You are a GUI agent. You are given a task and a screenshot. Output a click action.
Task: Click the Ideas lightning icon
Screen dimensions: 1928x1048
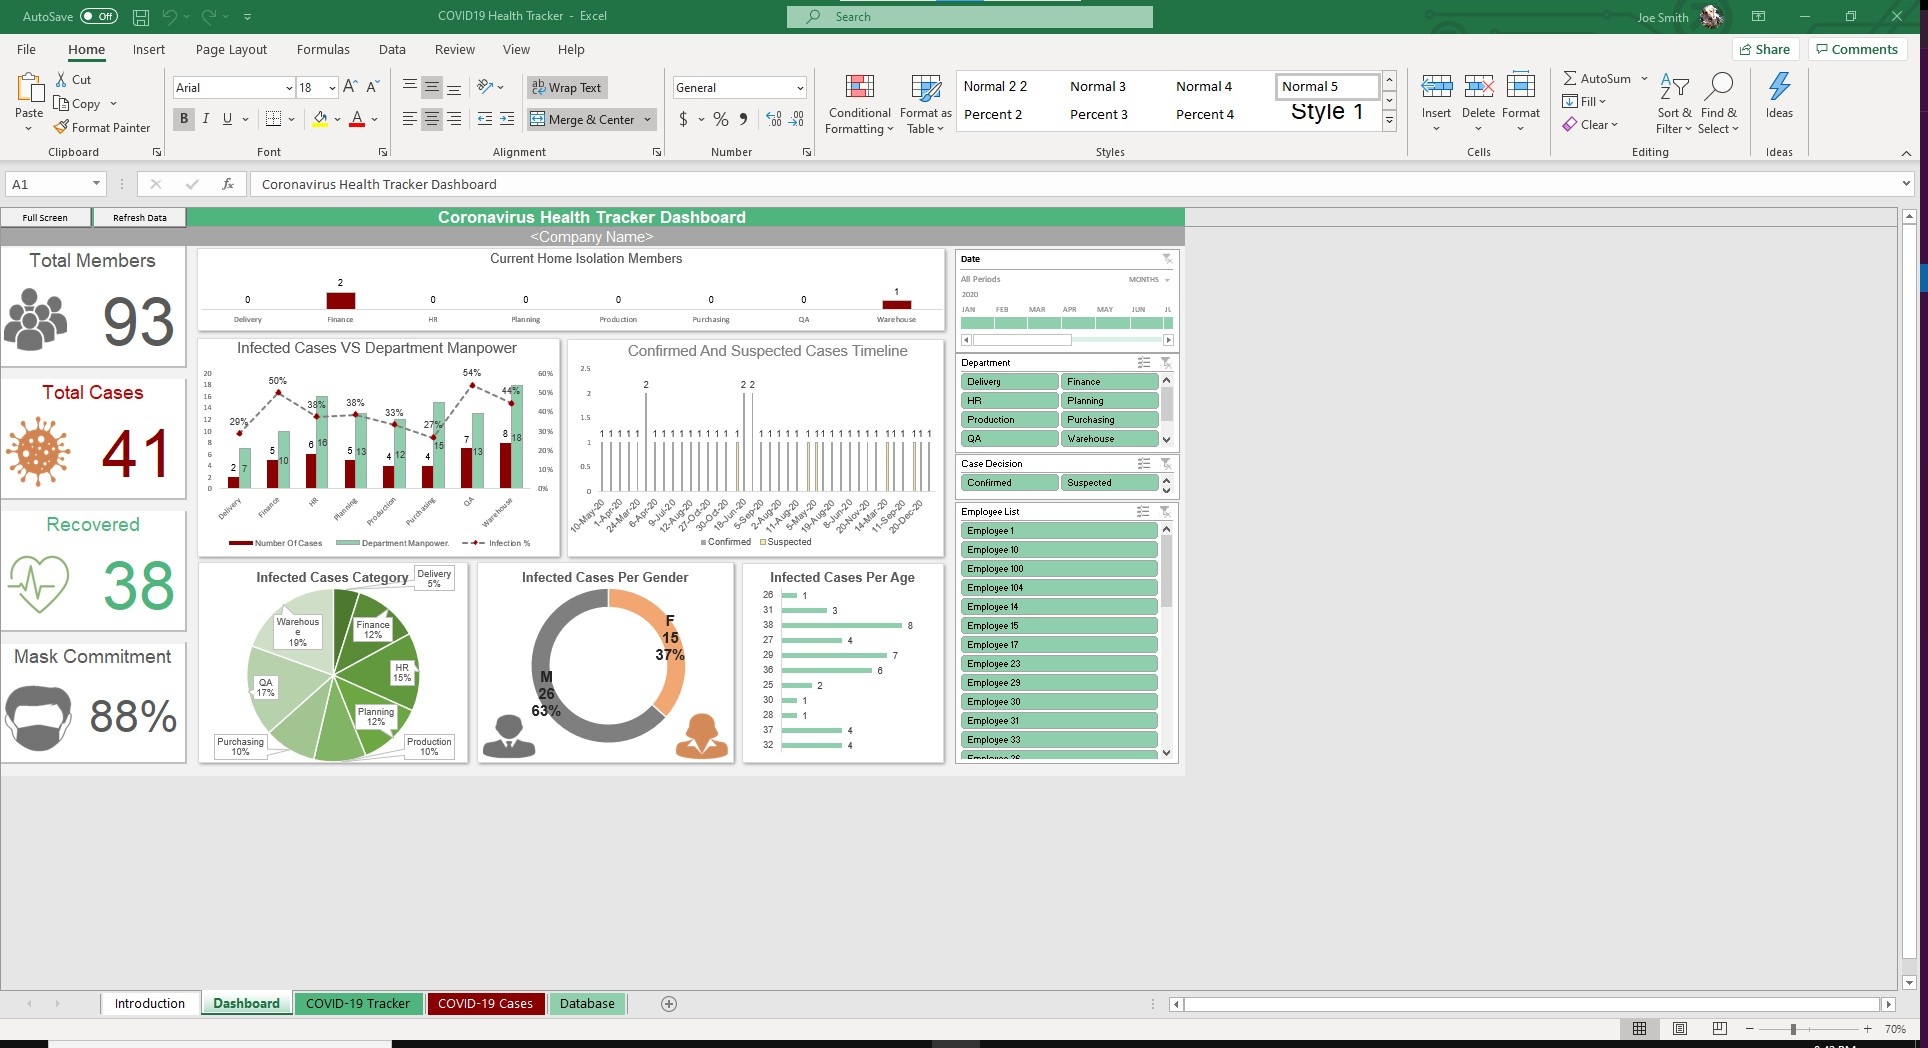click(x=1780, y=87)
